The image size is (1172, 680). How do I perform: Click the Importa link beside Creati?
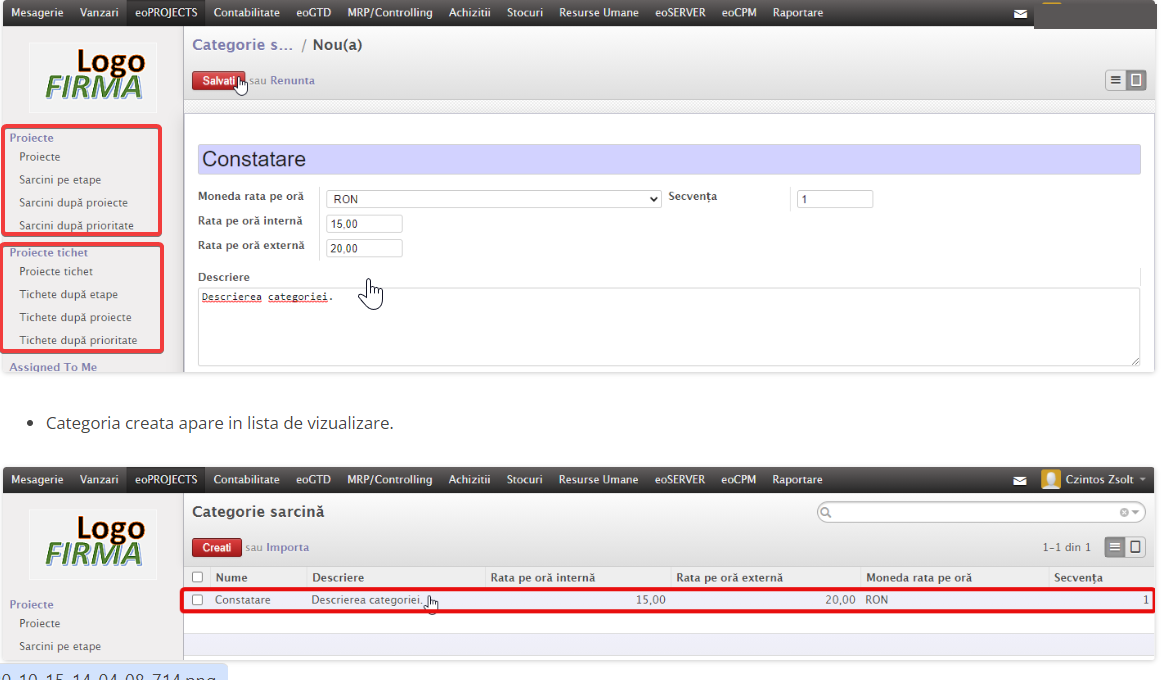289,547
